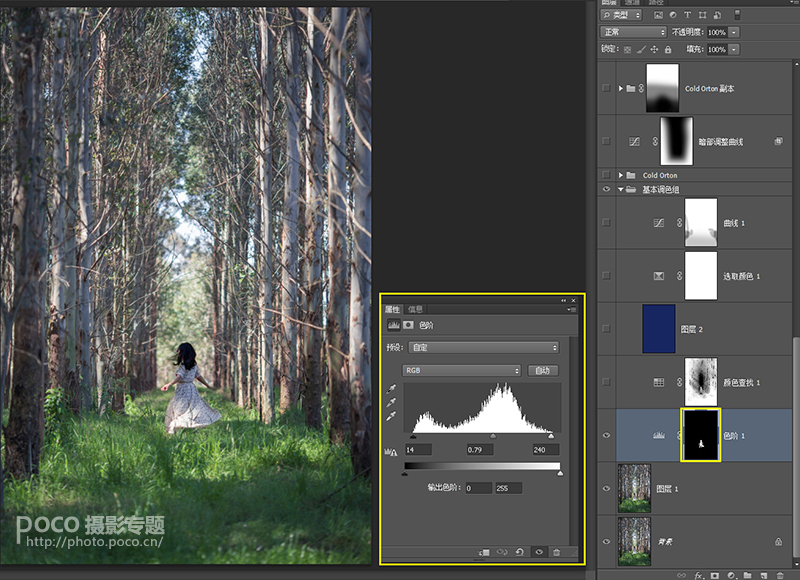Click the link layers icon at Layers bottom
The image size is (800, 580).
click(x=681, y=575)
